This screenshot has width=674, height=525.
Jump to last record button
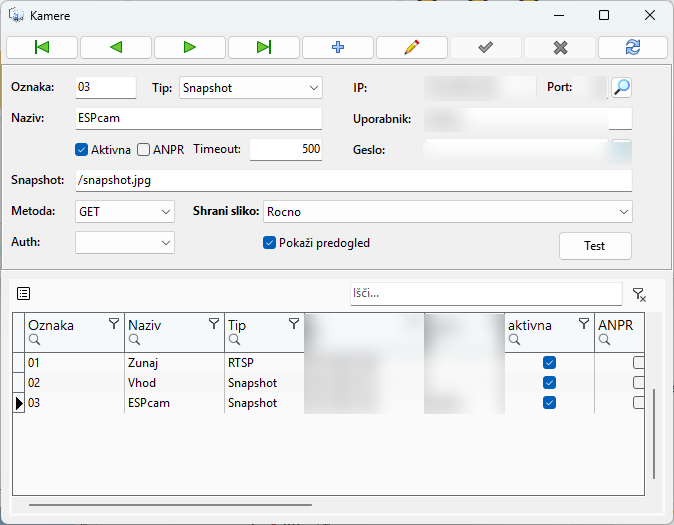263,47
